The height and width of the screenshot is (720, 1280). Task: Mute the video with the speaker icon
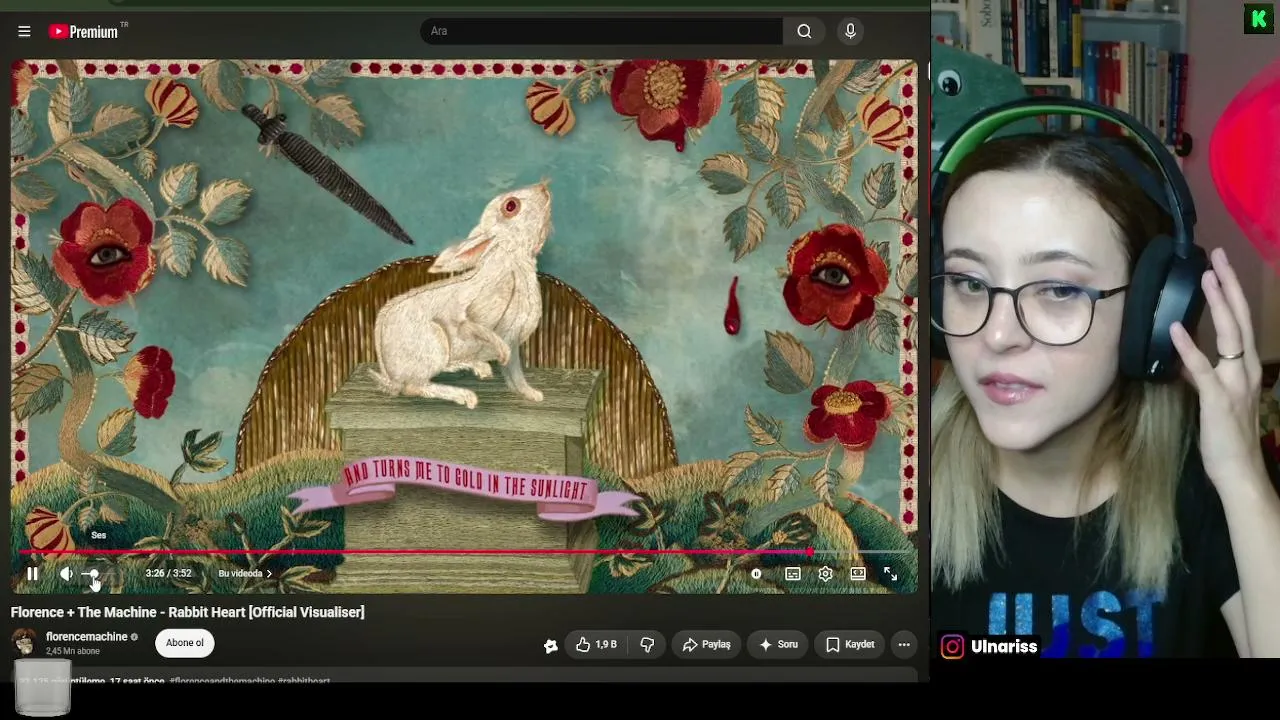point(66,574)
